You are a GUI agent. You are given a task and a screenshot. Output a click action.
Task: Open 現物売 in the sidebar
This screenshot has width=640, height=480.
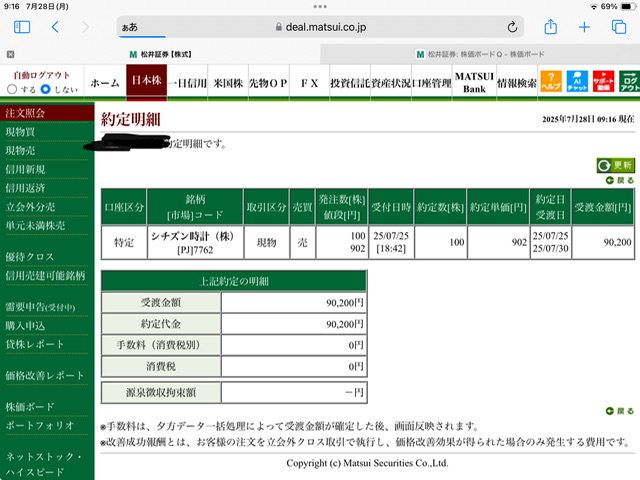point(20,151)
